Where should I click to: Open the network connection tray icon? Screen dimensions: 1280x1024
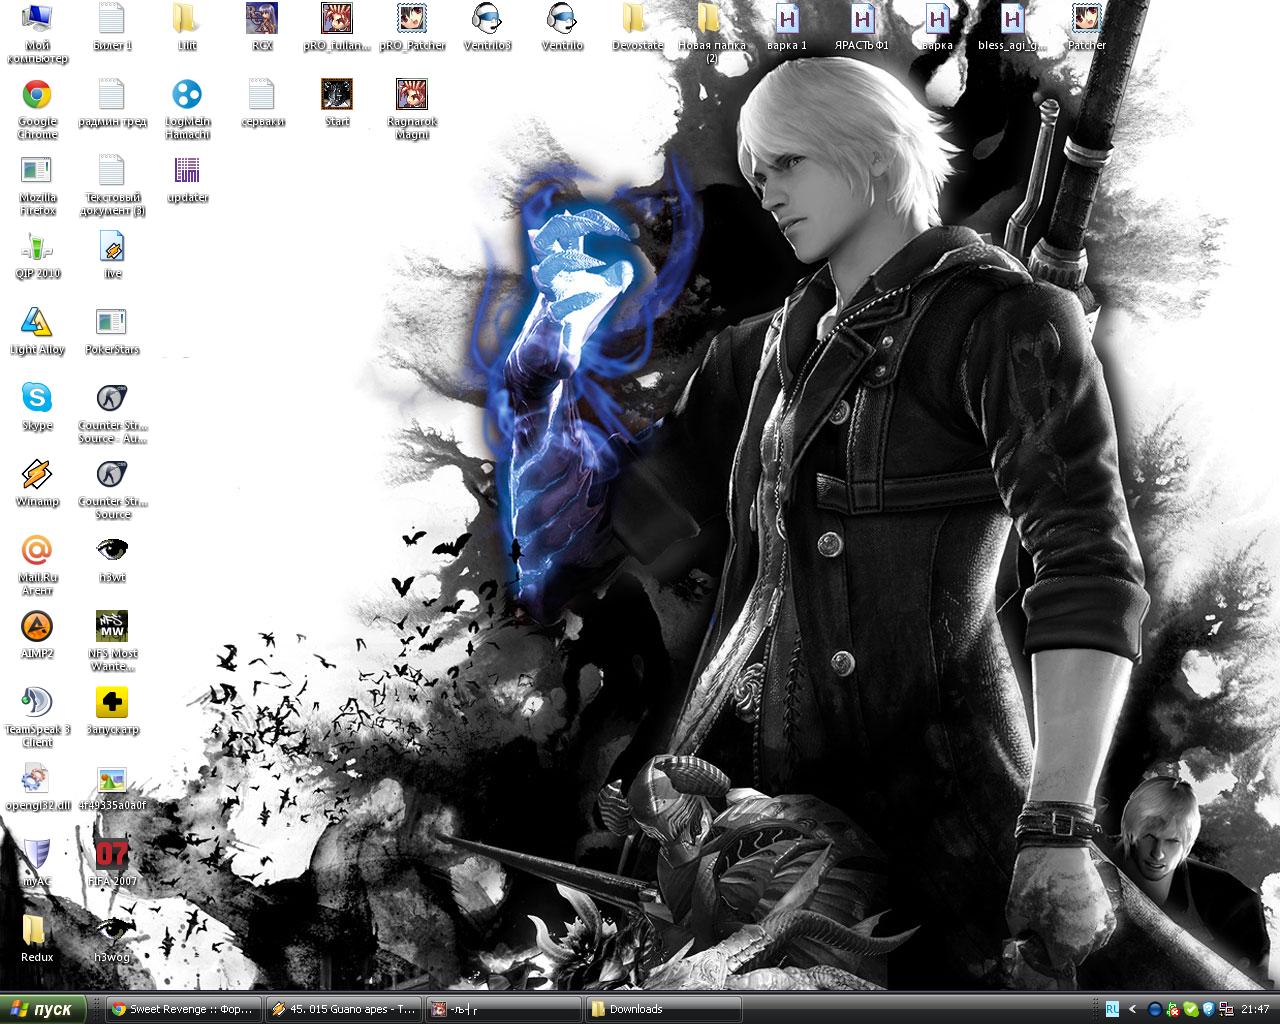(x=1225, y=1009)
